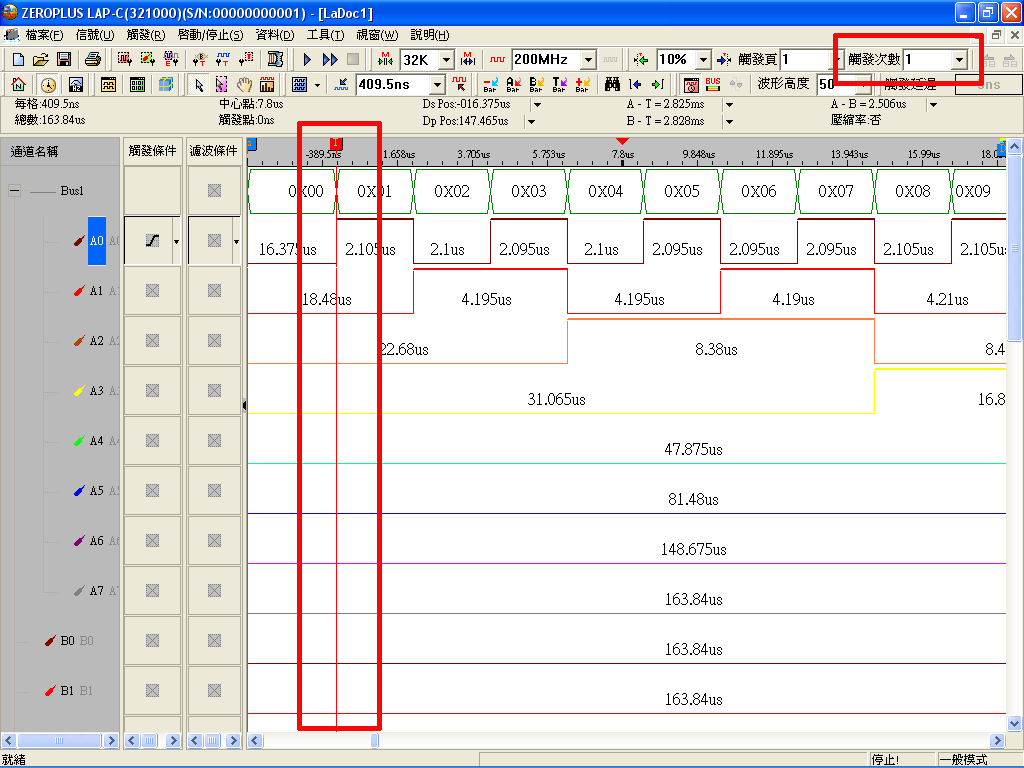Select the hand pan tool

click(x=244, y=85)
